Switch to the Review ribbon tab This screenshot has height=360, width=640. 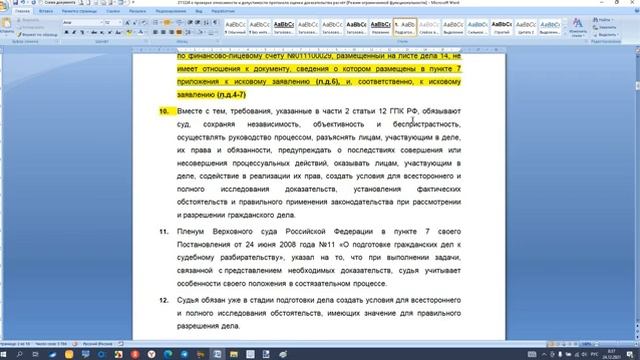pyautogui.click(x=171, y=11)
